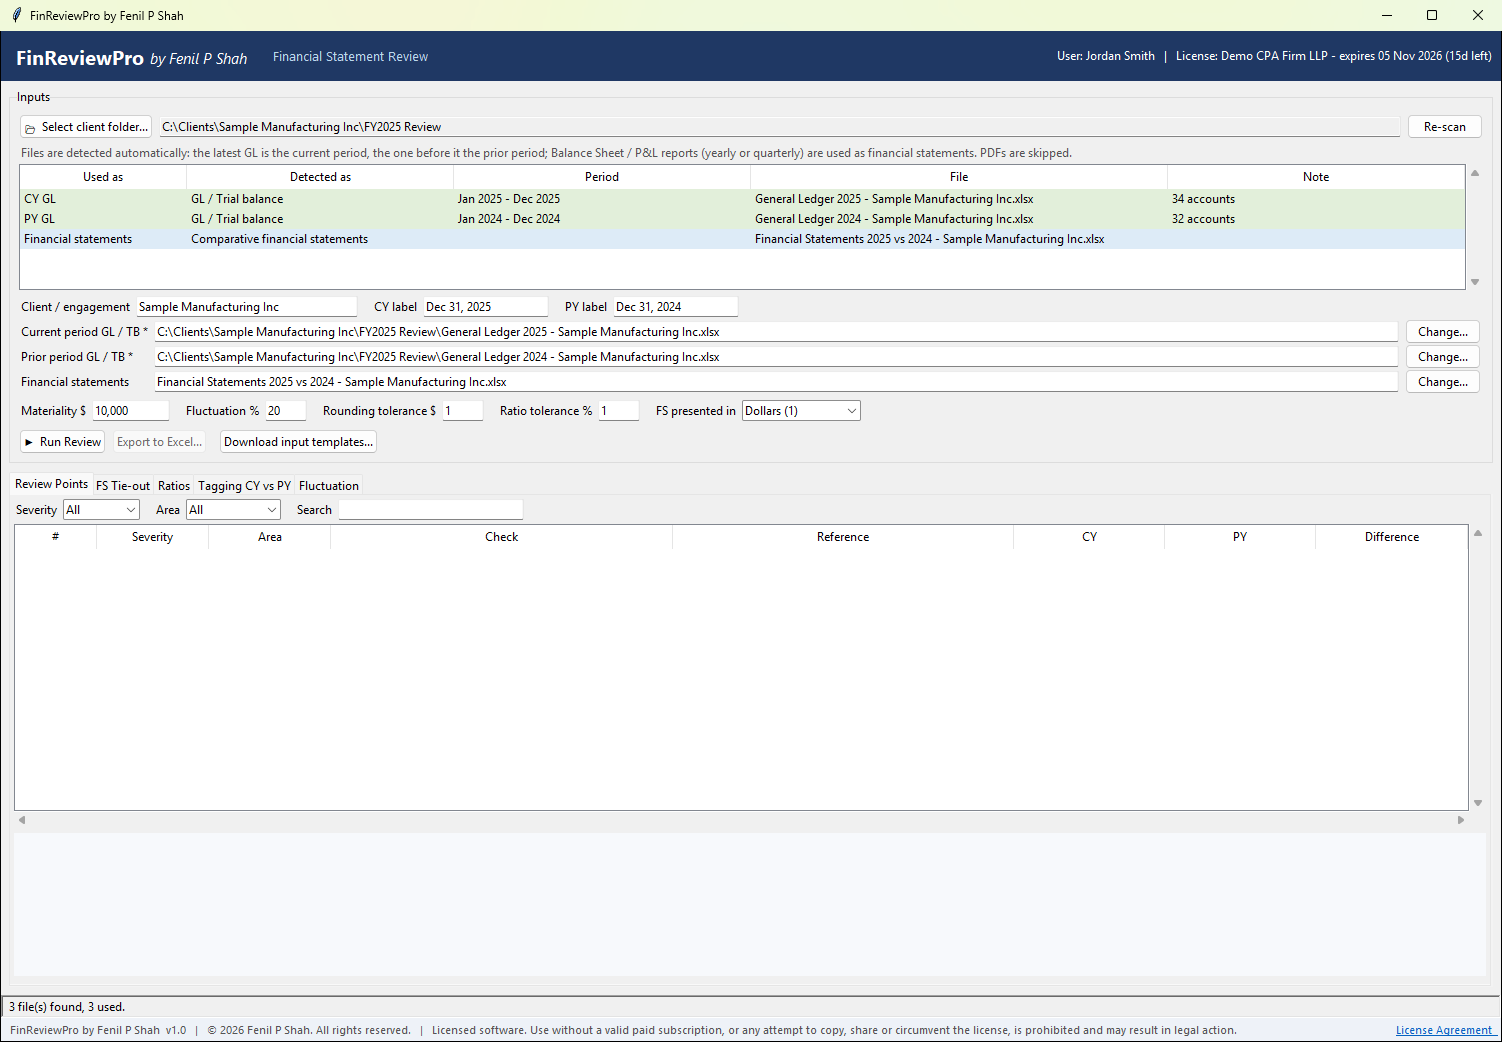Image resolution: width=1502 pixels, height=1042 pixels.
Task: Click the Period column header
Action: (602, 177)
